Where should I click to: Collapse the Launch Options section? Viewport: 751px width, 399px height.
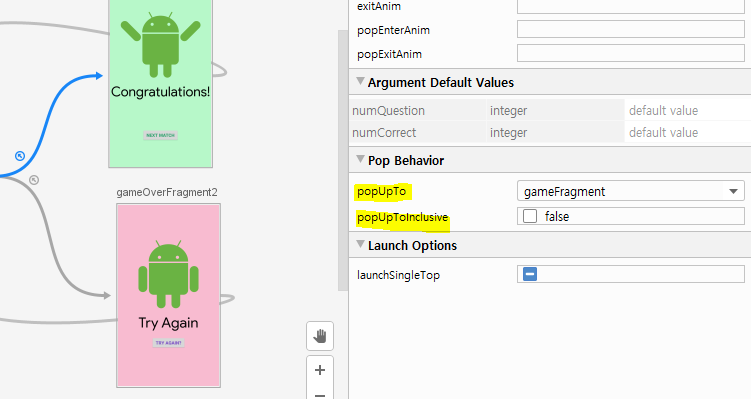coord(360,244)
